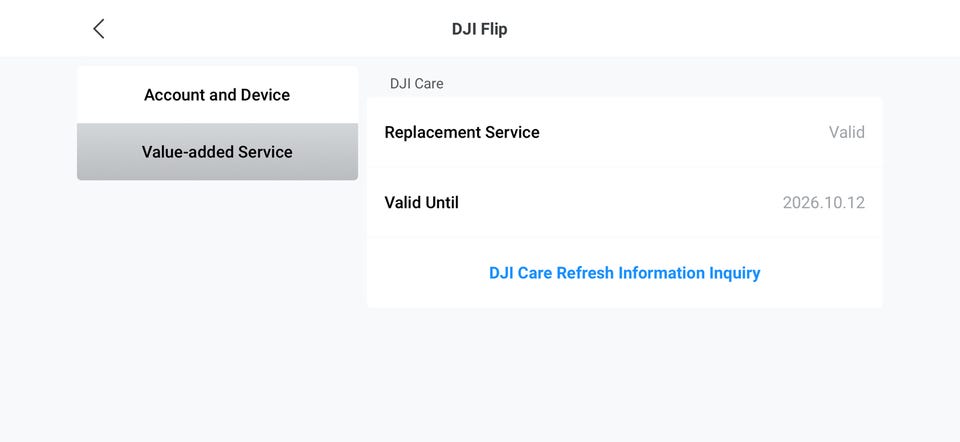Click the DJI Flip page title
This screenshot has width=960, height=442.
479,29
